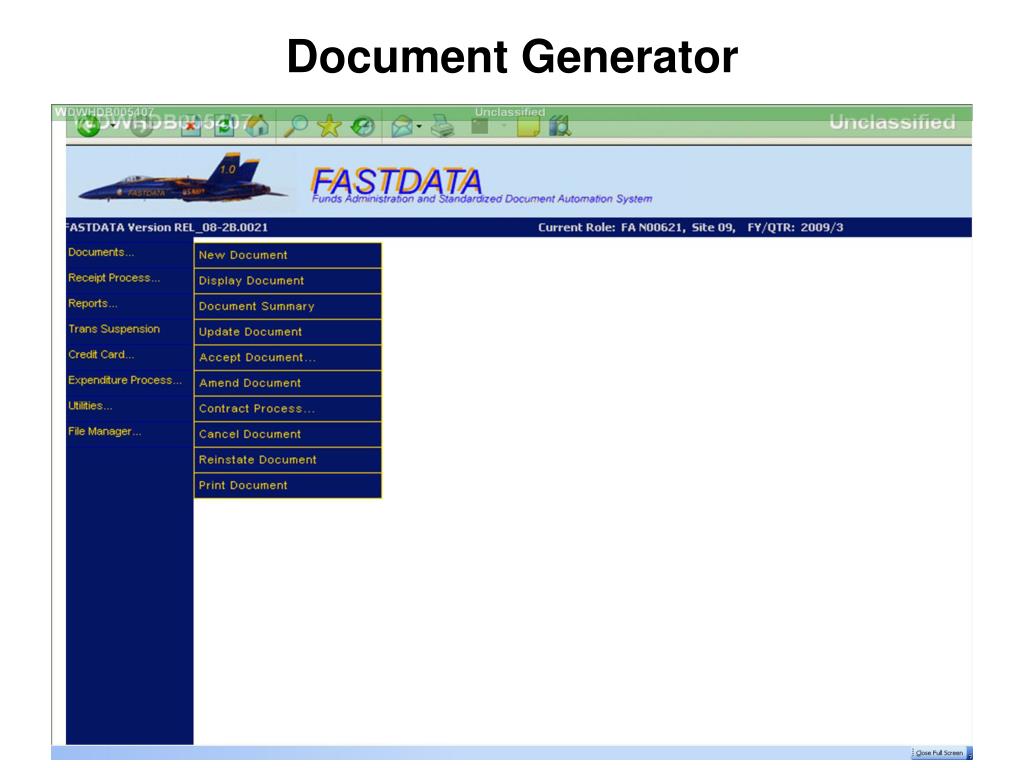
Task: Click the Funds Administration tagline text
Action: tap(482, 199)
